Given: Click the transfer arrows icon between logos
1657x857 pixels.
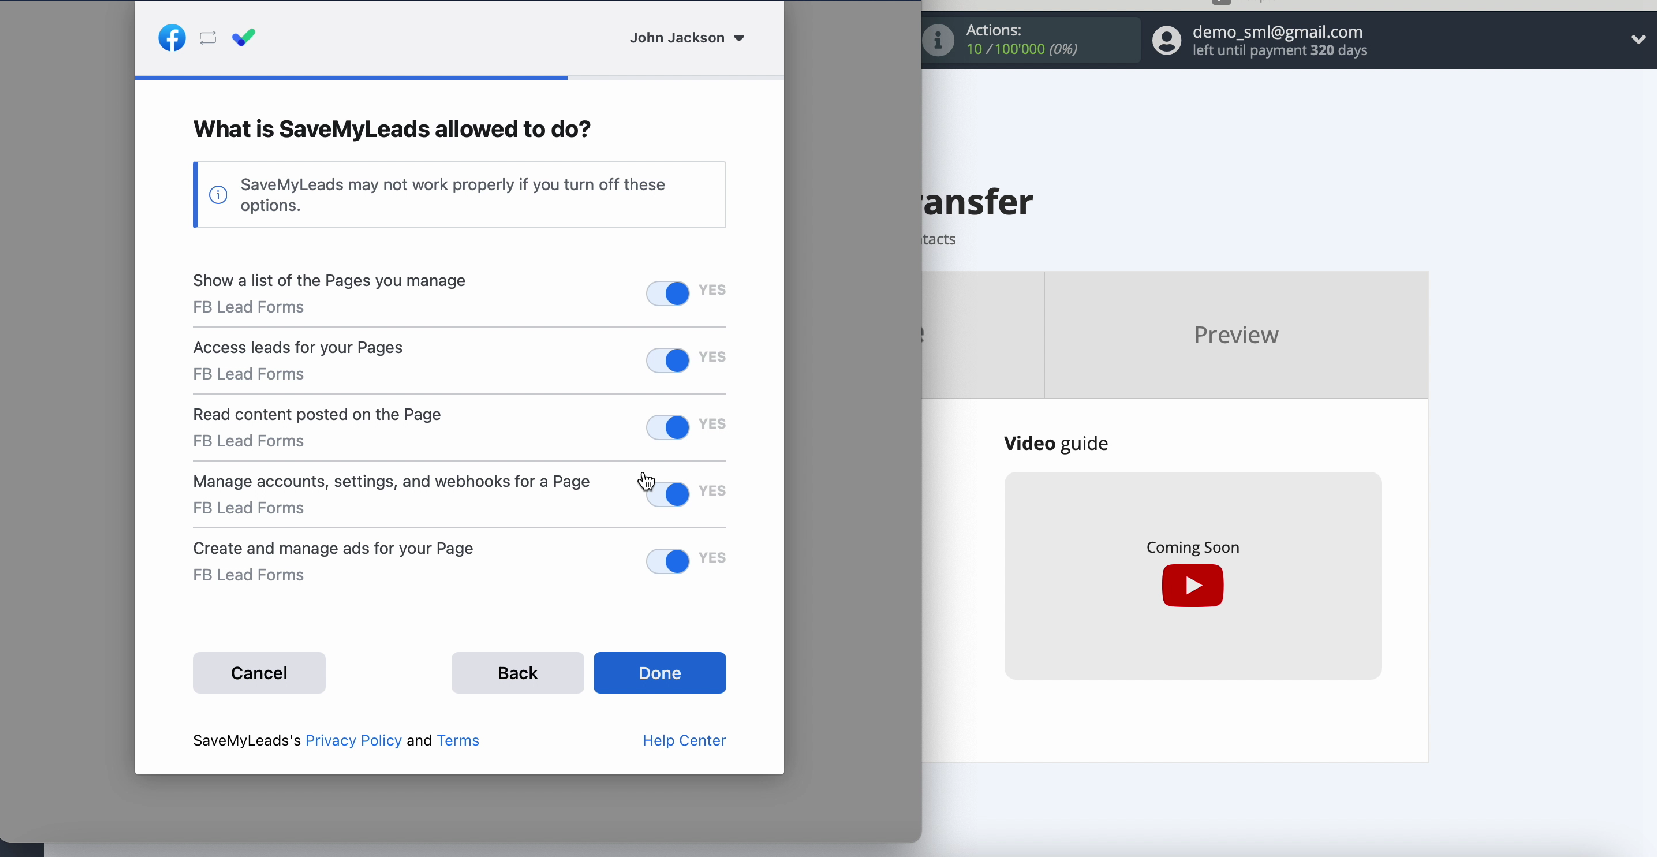Looking at the screenshot, I should [208, 38].
